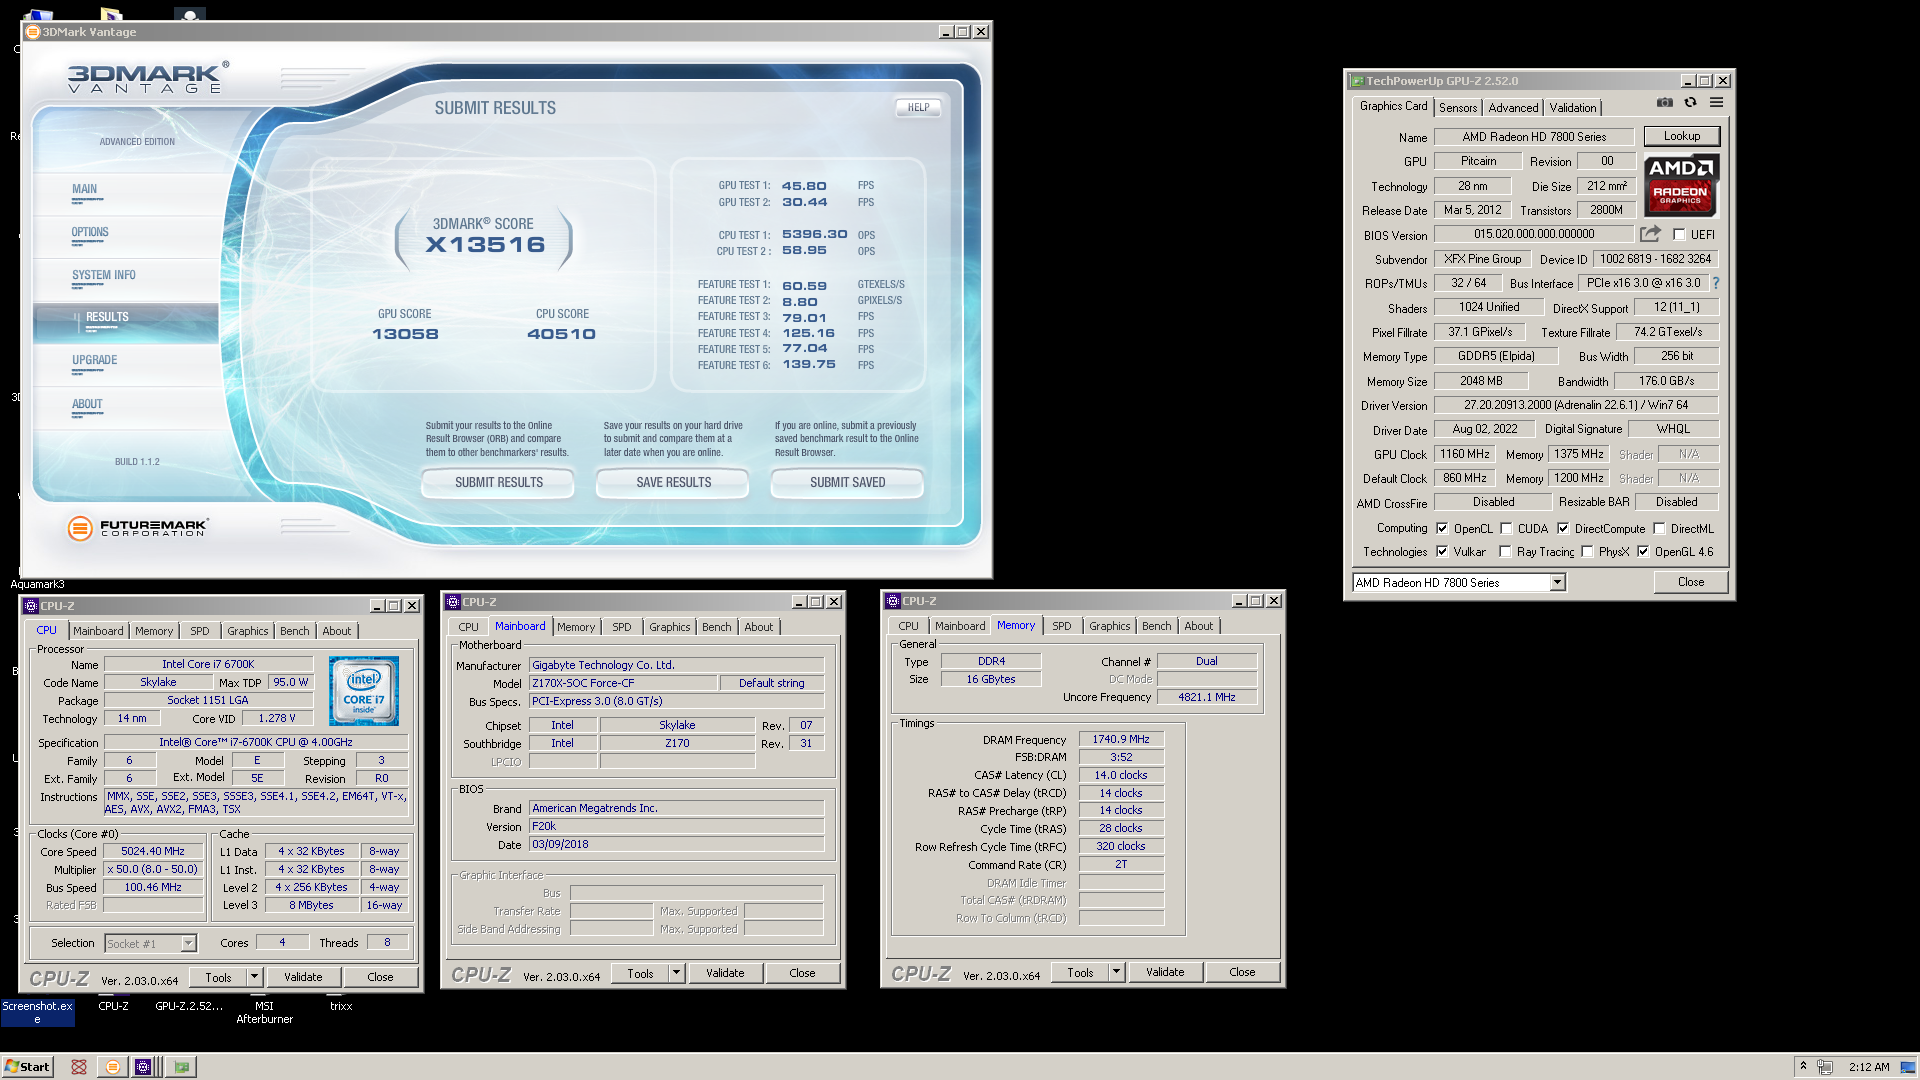Viewport: 1920px width, 1080px height.
Task: Open the Graphics tab in CPU-Z CPU window
Action: (x=247, y=631)
